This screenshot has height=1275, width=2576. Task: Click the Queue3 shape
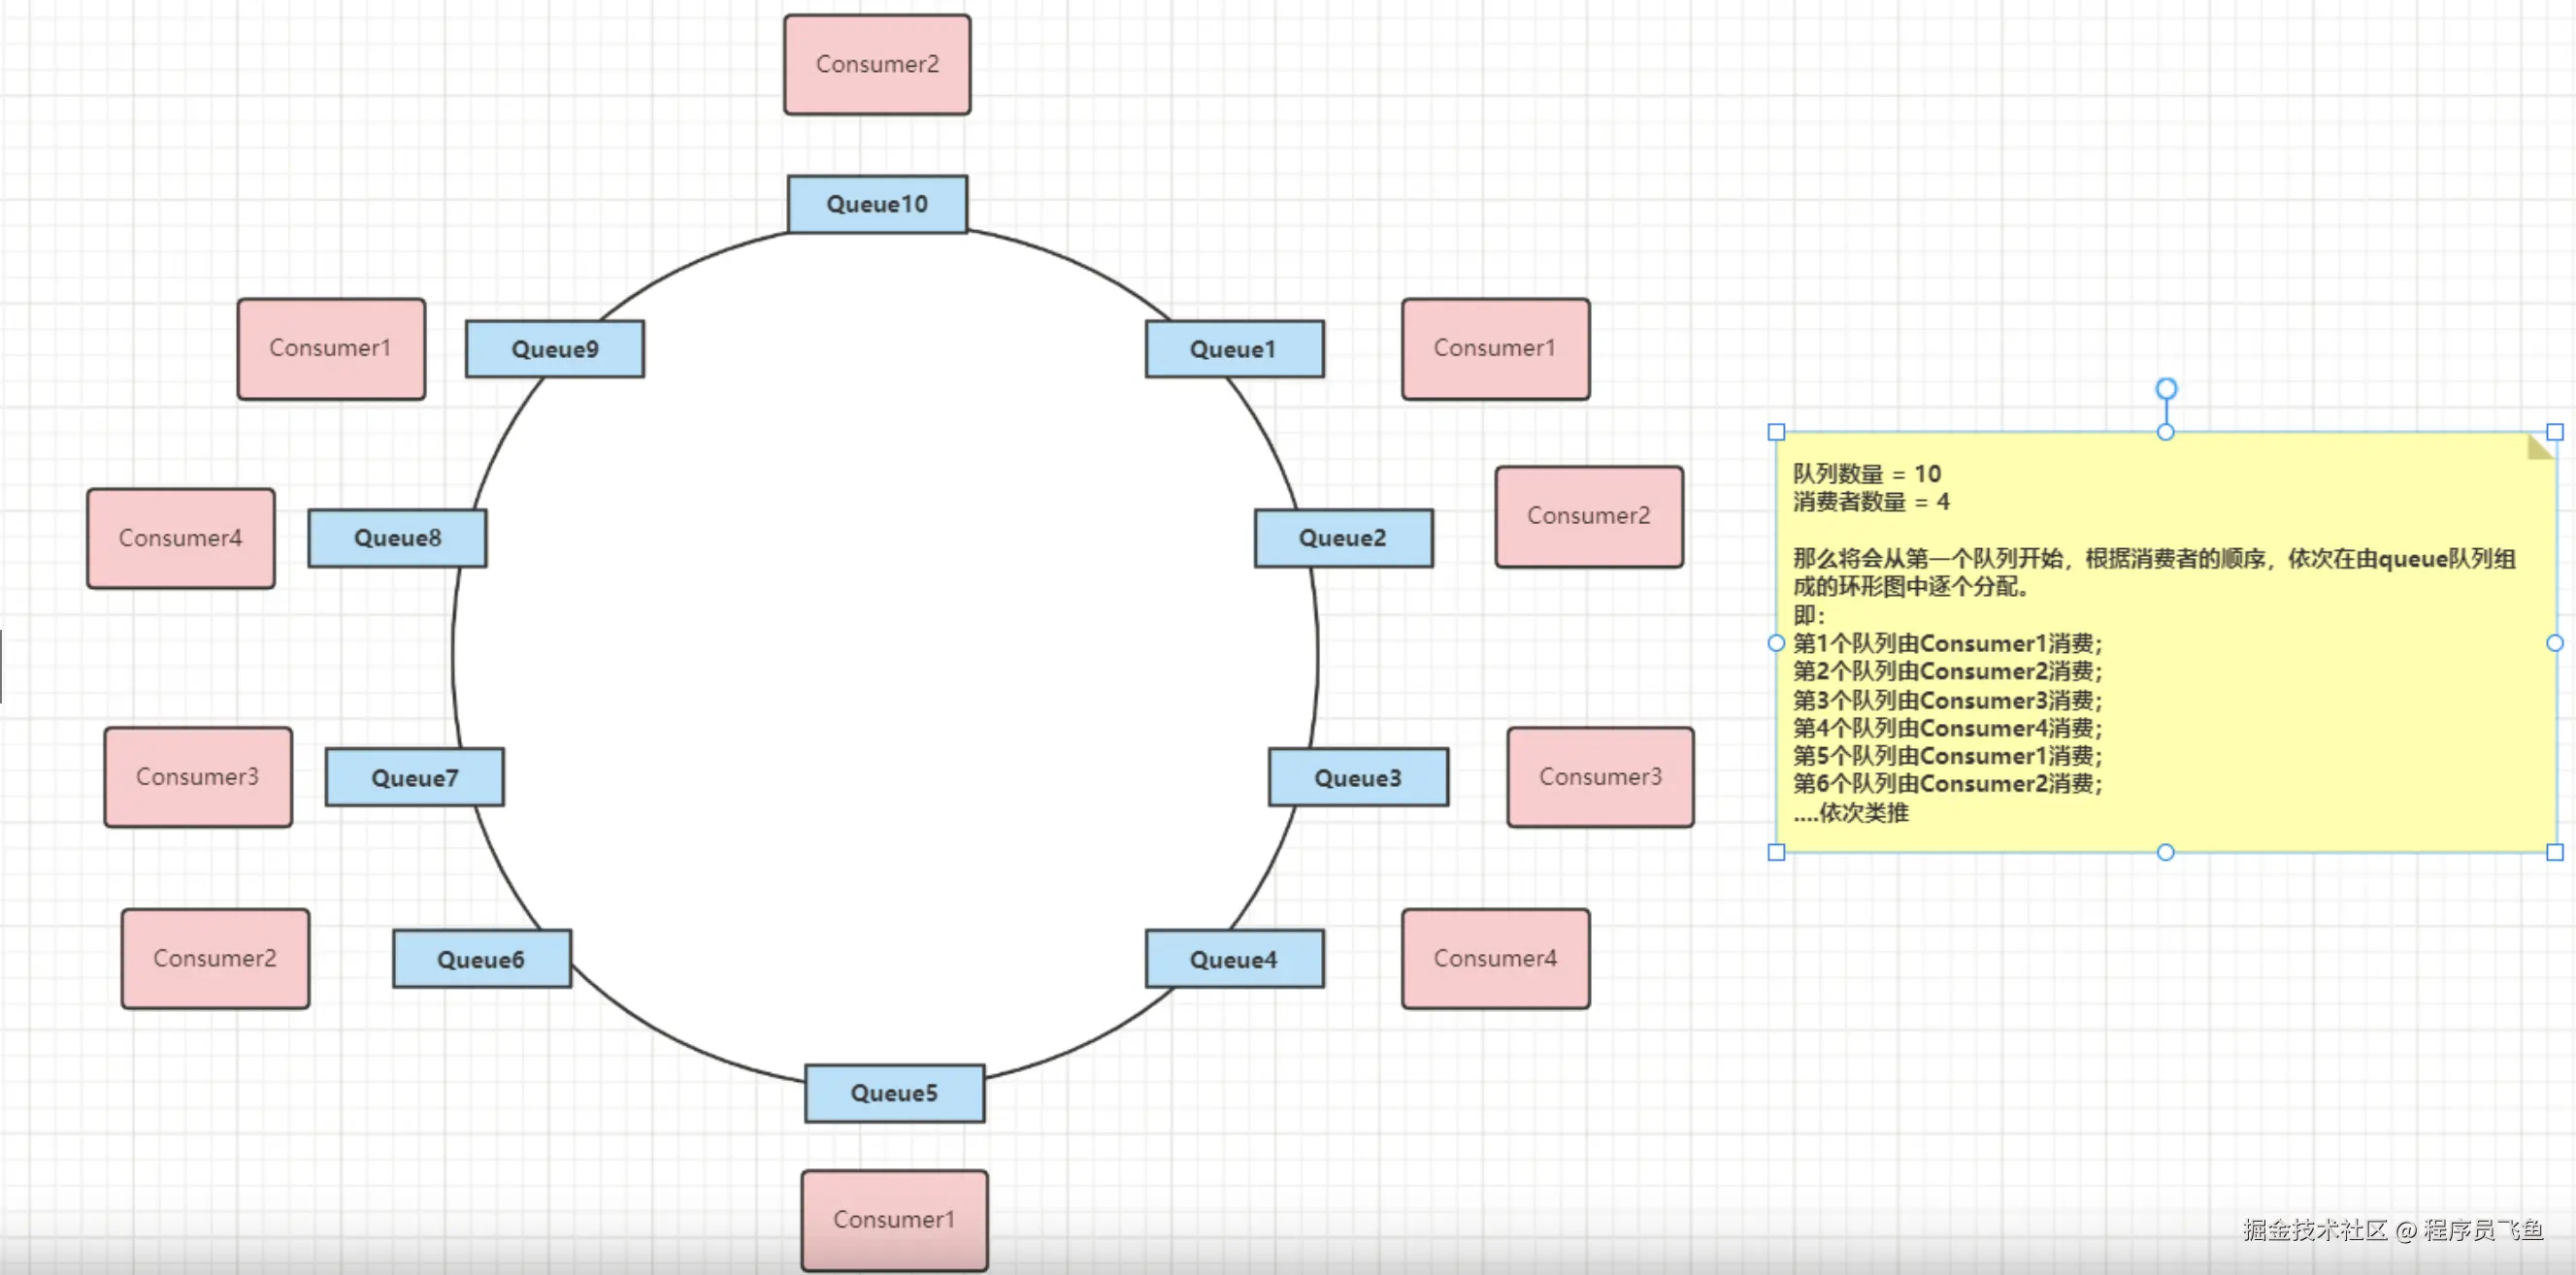(1357, 777)
